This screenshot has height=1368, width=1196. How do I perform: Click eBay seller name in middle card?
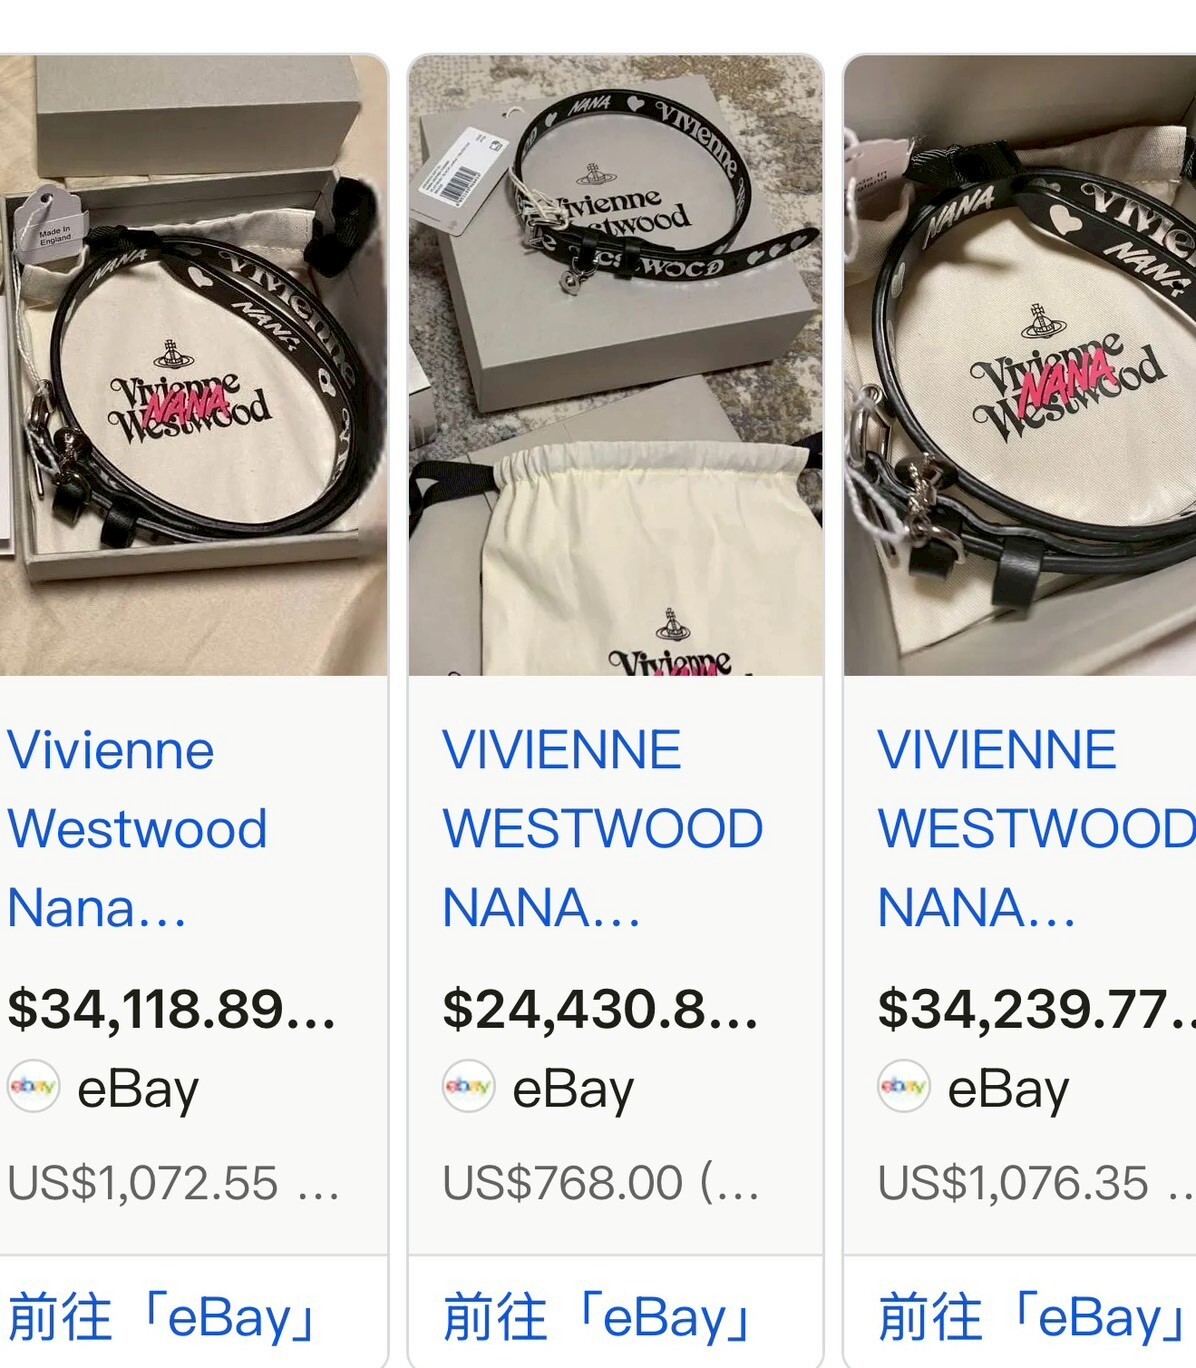point(573,1089)
